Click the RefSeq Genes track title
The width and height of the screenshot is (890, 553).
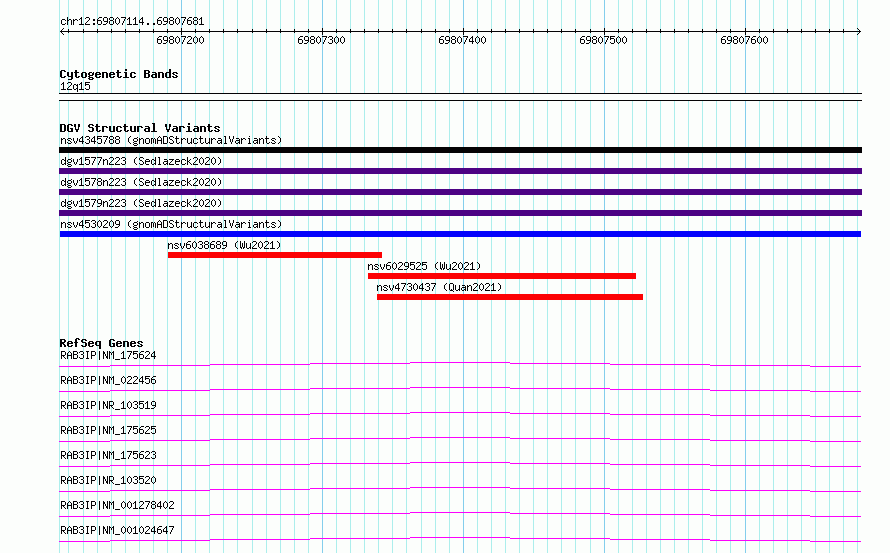[101, 343]
